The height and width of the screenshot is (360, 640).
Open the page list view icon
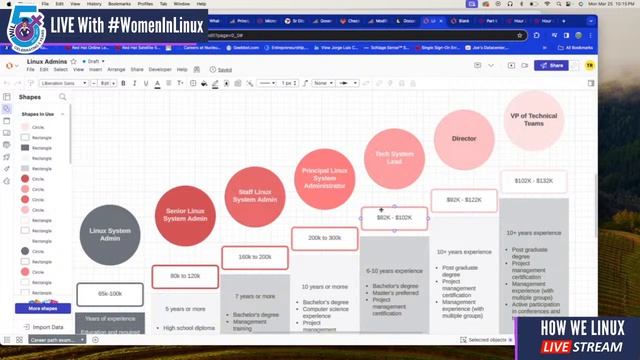tap(7, 340)
